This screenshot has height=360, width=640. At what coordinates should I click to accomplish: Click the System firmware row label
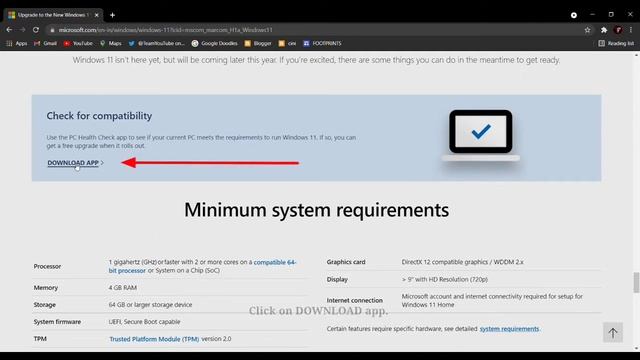pyautogui.click(x=57, y=322)
